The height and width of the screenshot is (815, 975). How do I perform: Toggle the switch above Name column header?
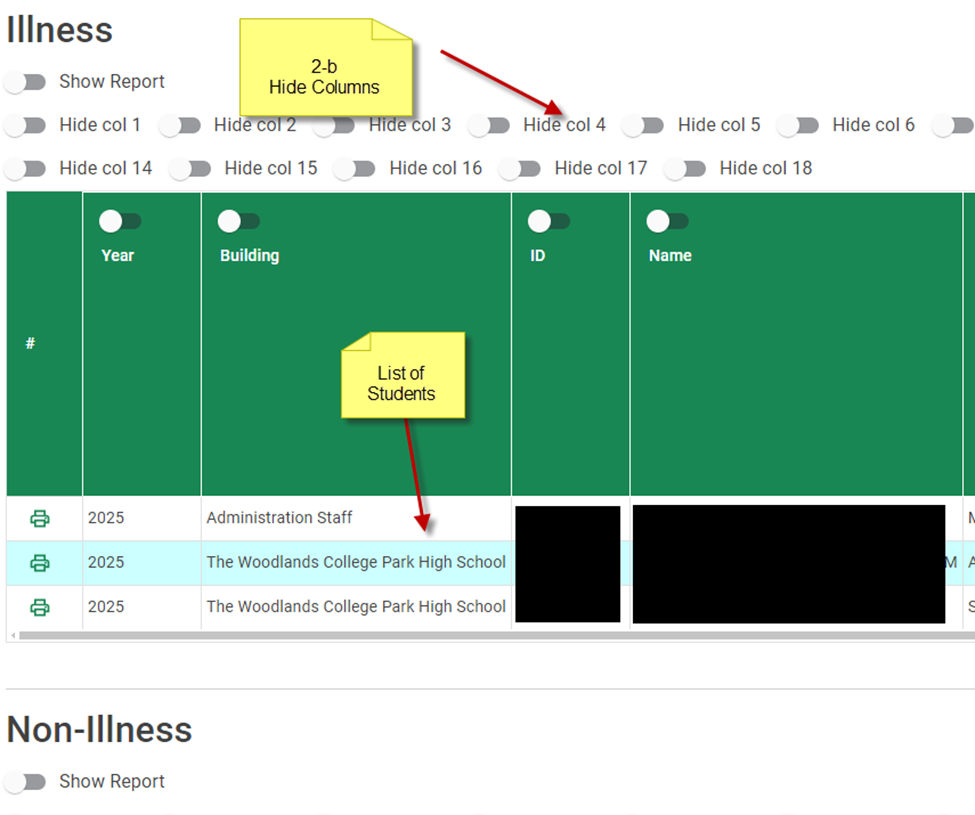(x=669, y=221)
